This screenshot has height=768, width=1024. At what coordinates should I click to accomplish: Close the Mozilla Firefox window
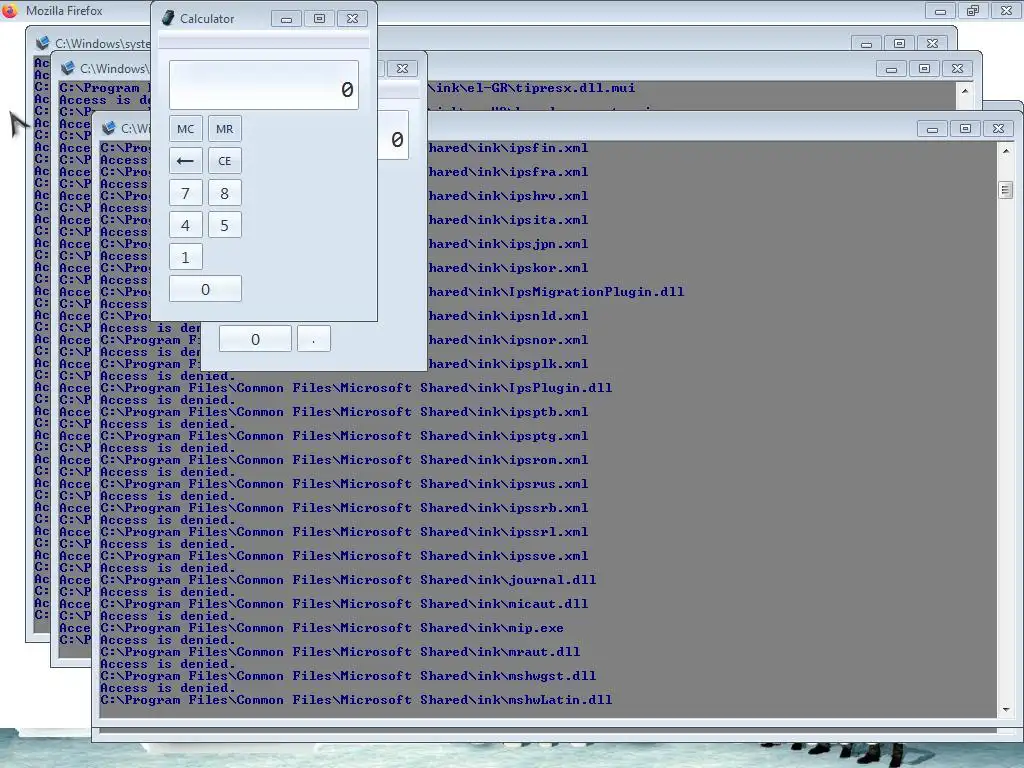pyautogui.click(x=1006, y=11)
